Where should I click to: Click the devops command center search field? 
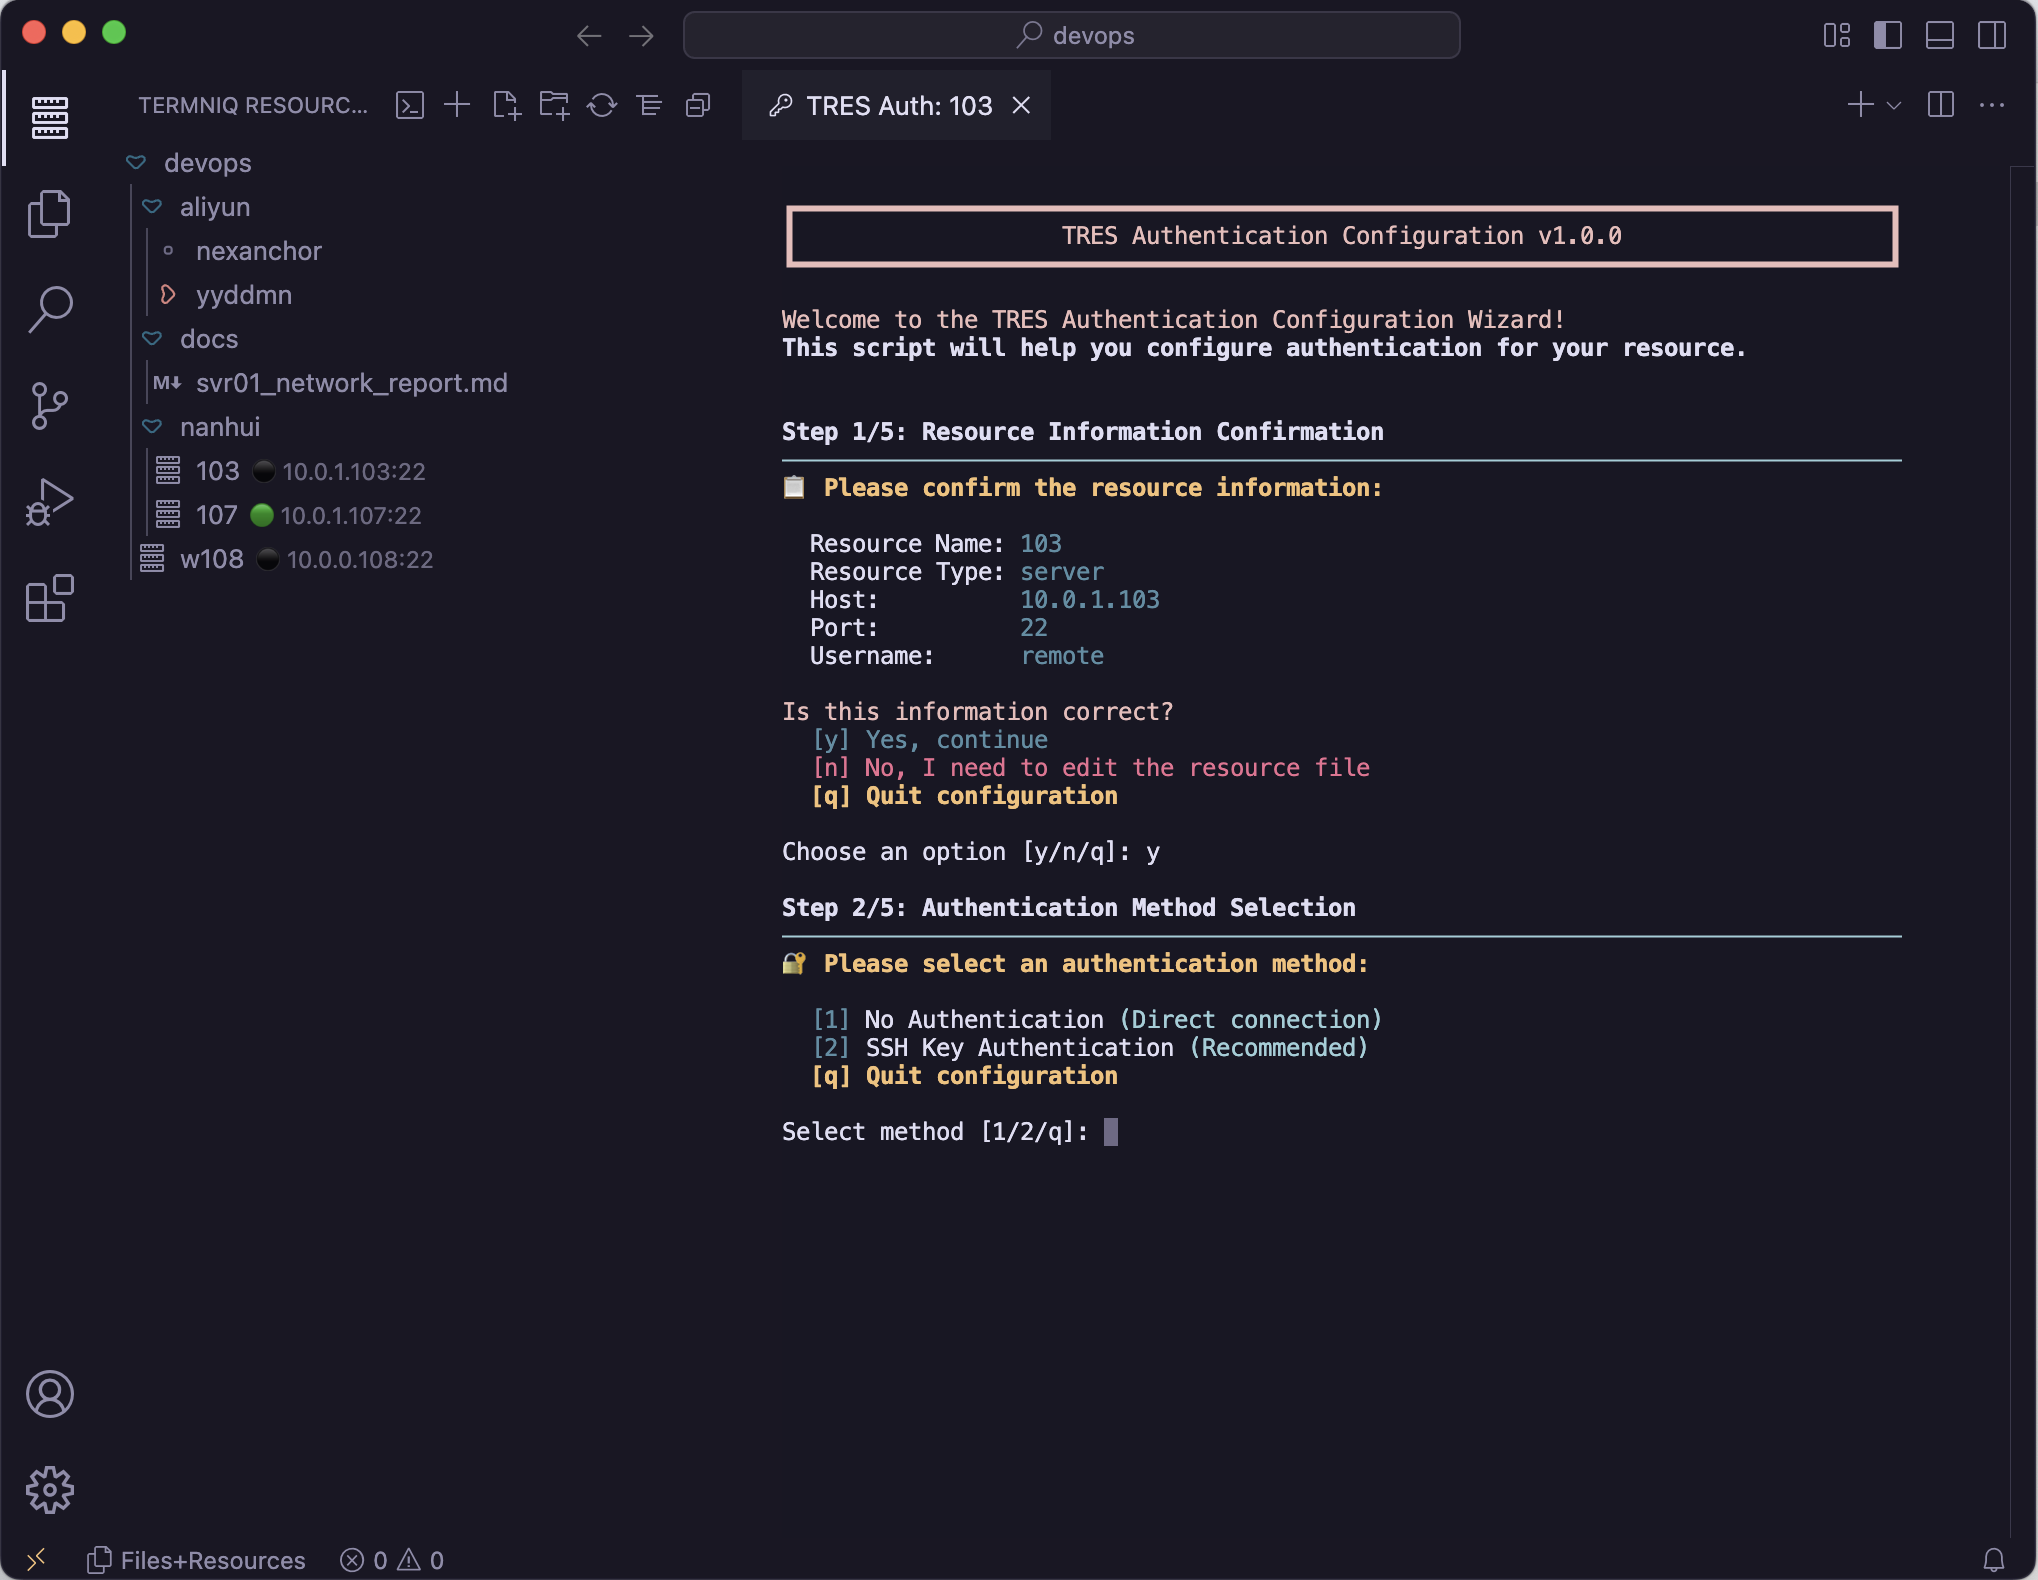tap(1071, 35)
